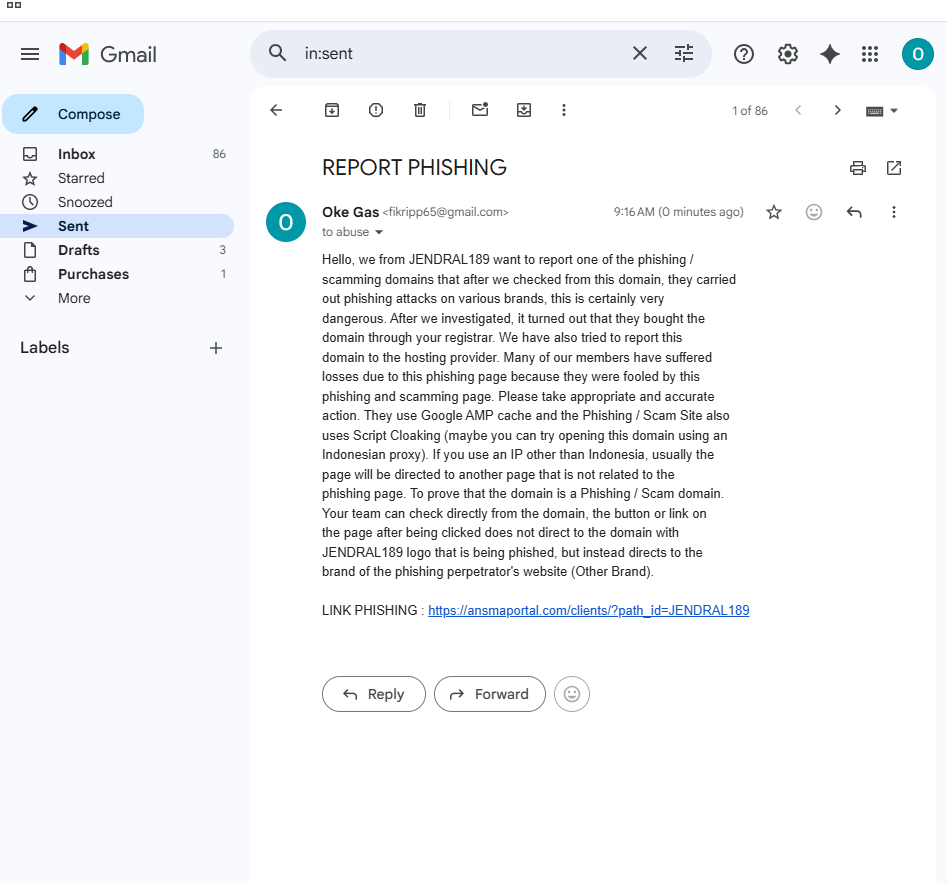This screenshot has width=947, height=883.
Task: Click the Gmail logo
Action: [108, 54]
